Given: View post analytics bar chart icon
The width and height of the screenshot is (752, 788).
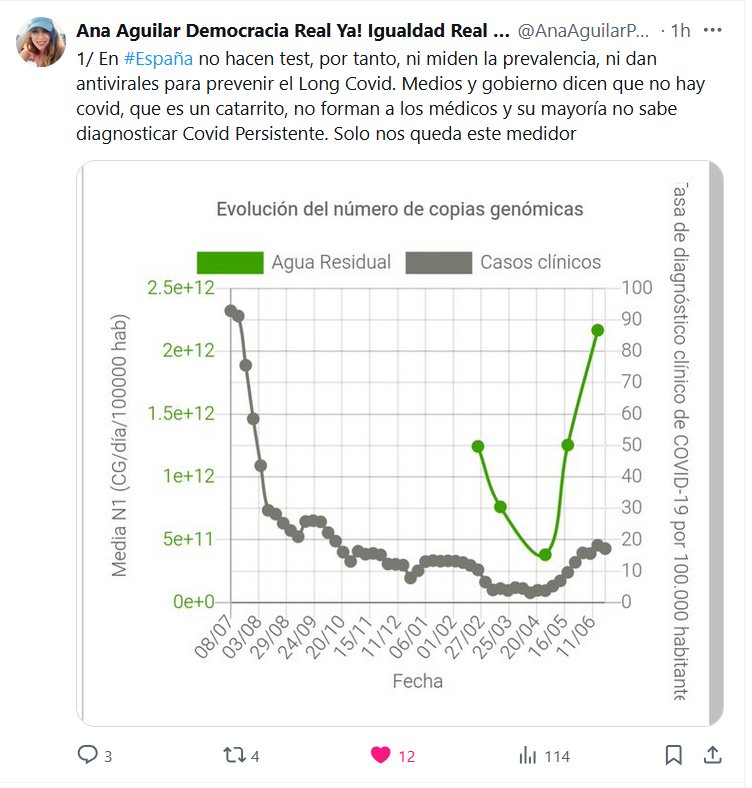Looking at the screenshot, I should point(528,756).
